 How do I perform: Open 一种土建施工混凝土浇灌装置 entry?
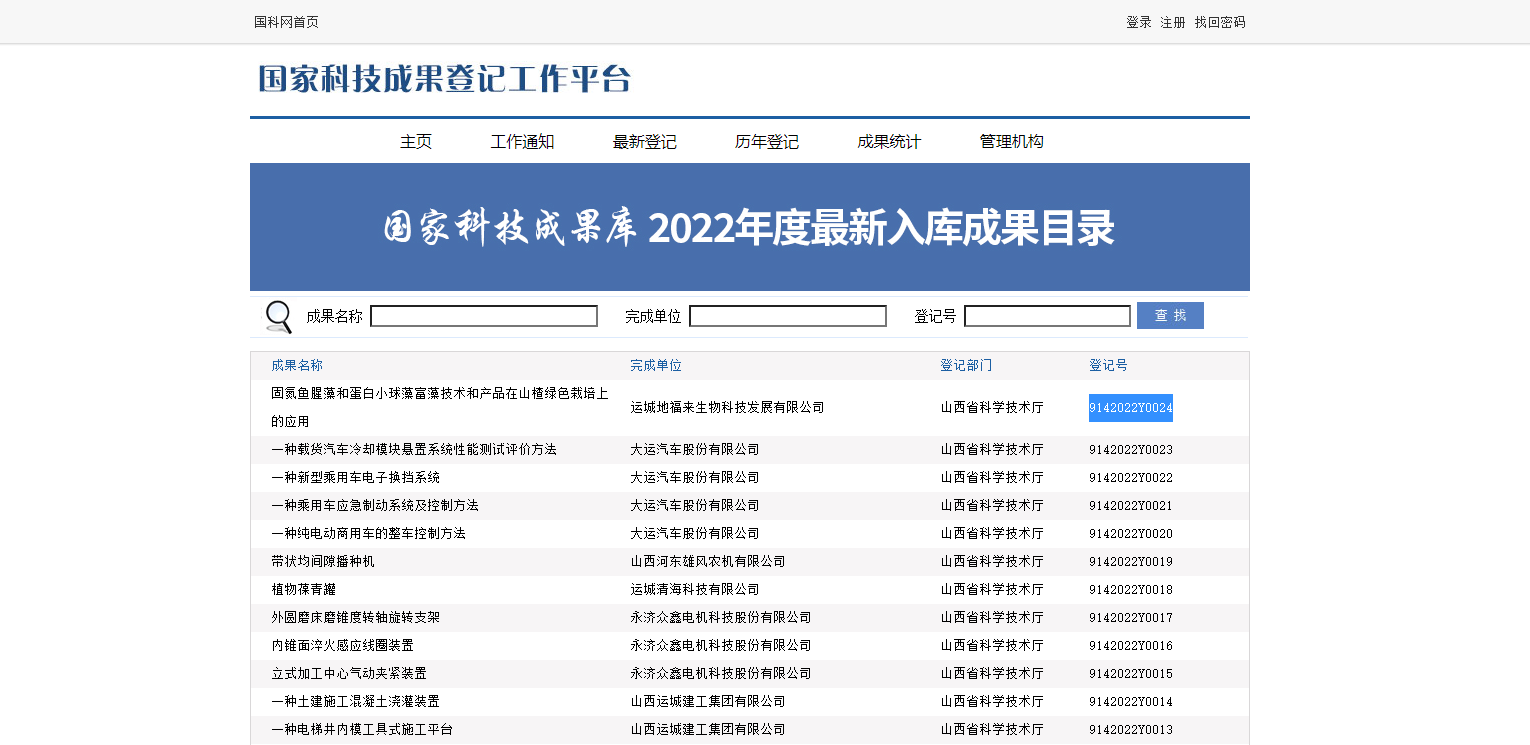point(355,702)
